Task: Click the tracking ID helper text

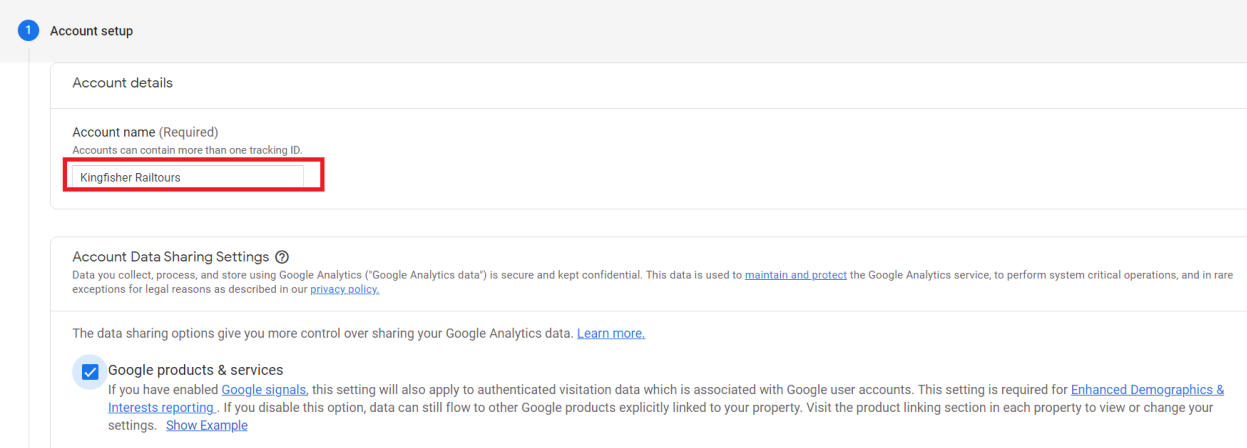Action: [187, 150]
